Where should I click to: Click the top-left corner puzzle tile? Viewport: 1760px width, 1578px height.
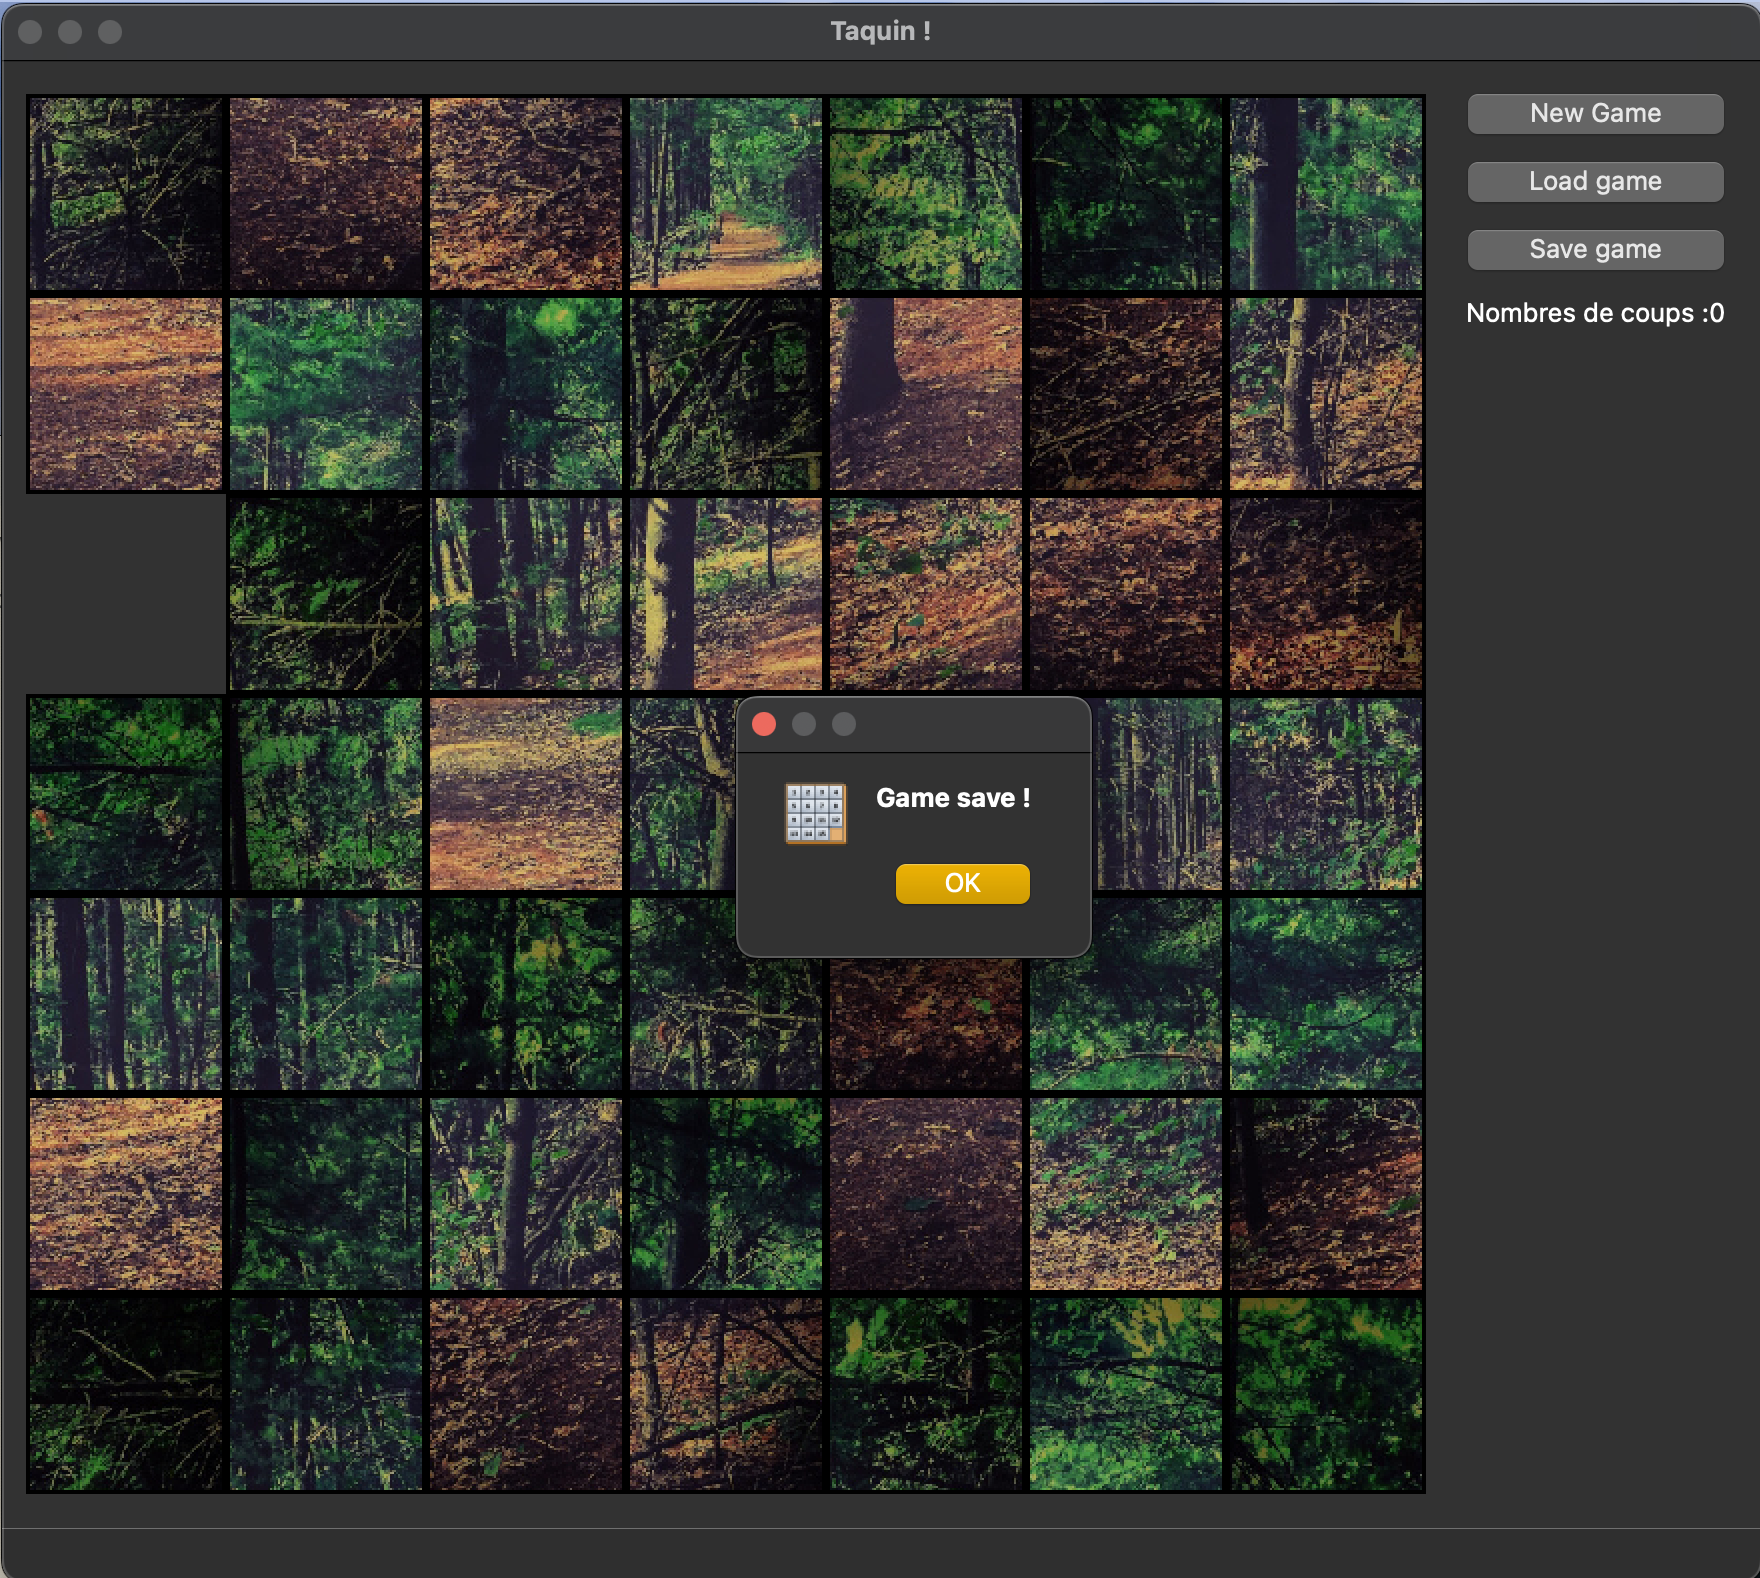pos(126,194)
